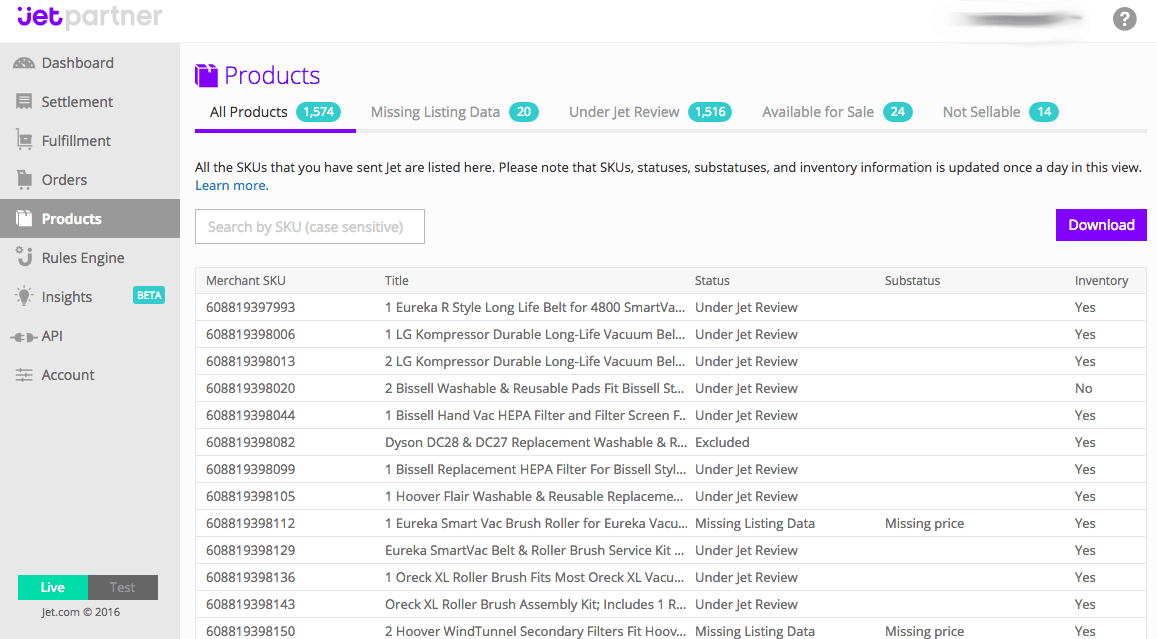Click the 1 Hoover Flair Washable title
The height and width of the screenshot is (639, 1157).
(535, 496)
